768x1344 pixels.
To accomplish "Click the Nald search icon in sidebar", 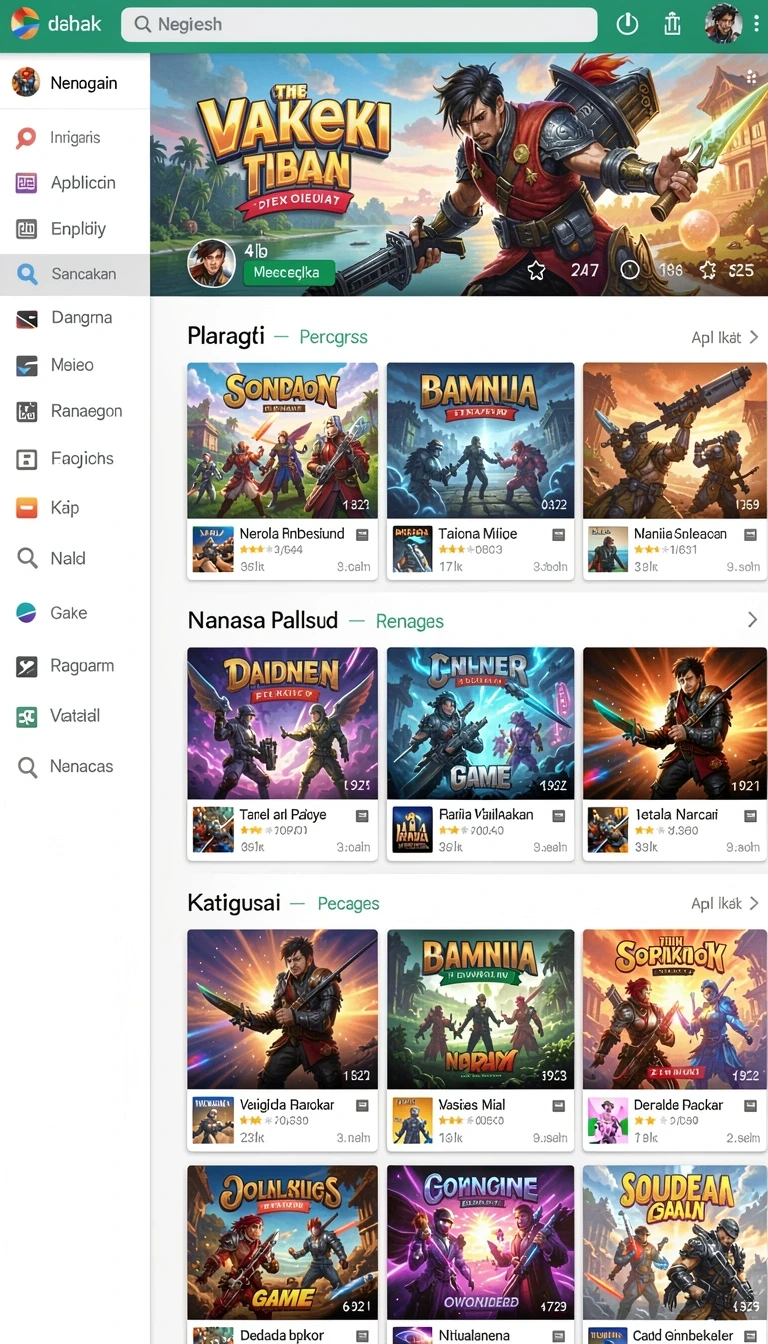I will point(27,558).
